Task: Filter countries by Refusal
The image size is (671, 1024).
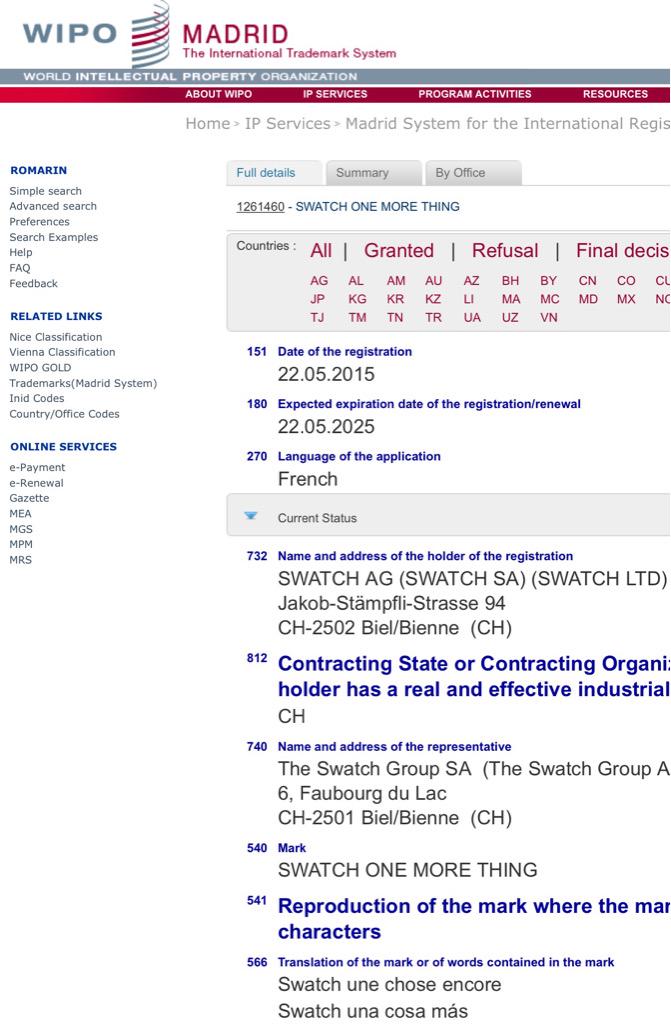Action: click(x=505, y=251)
